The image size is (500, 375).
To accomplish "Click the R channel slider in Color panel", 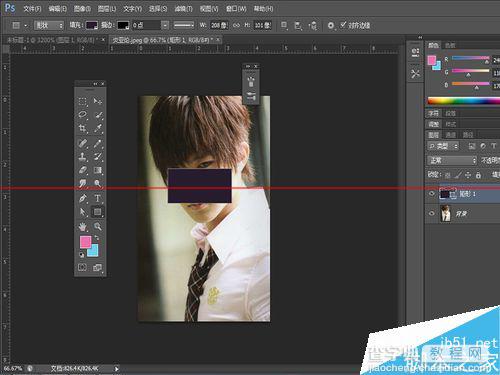I will [470, 59].
